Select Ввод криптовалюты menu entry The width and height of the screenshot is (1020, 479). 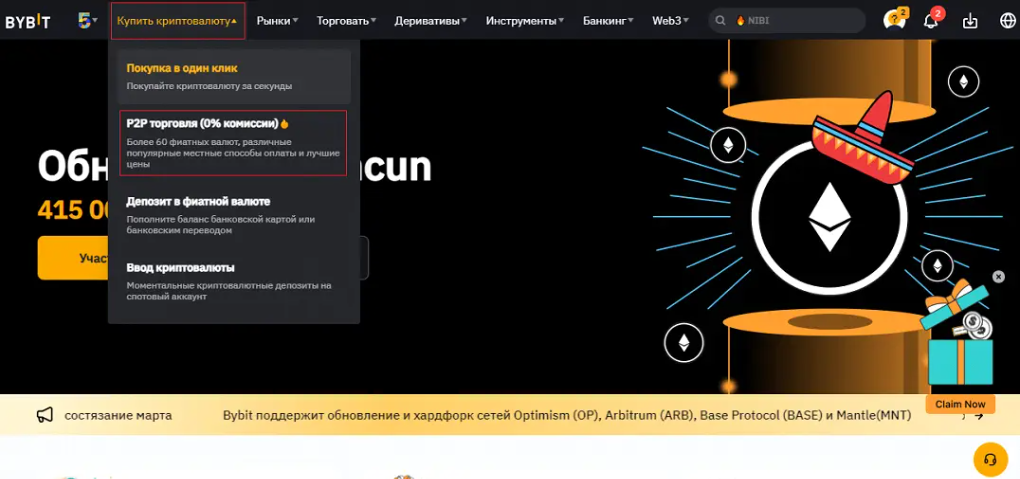pyautogui.click(x=234, y=281)
